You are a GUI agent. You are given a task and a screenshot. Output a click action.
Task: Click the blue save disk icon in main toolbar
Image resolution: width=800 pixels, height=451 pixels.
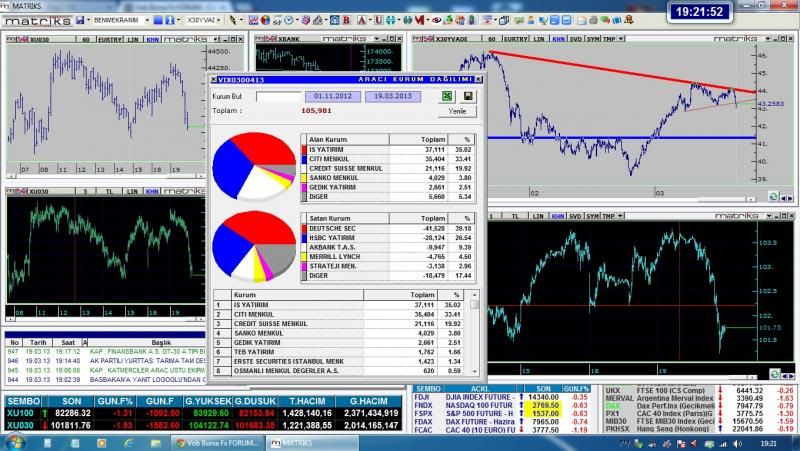click(80, 20)
